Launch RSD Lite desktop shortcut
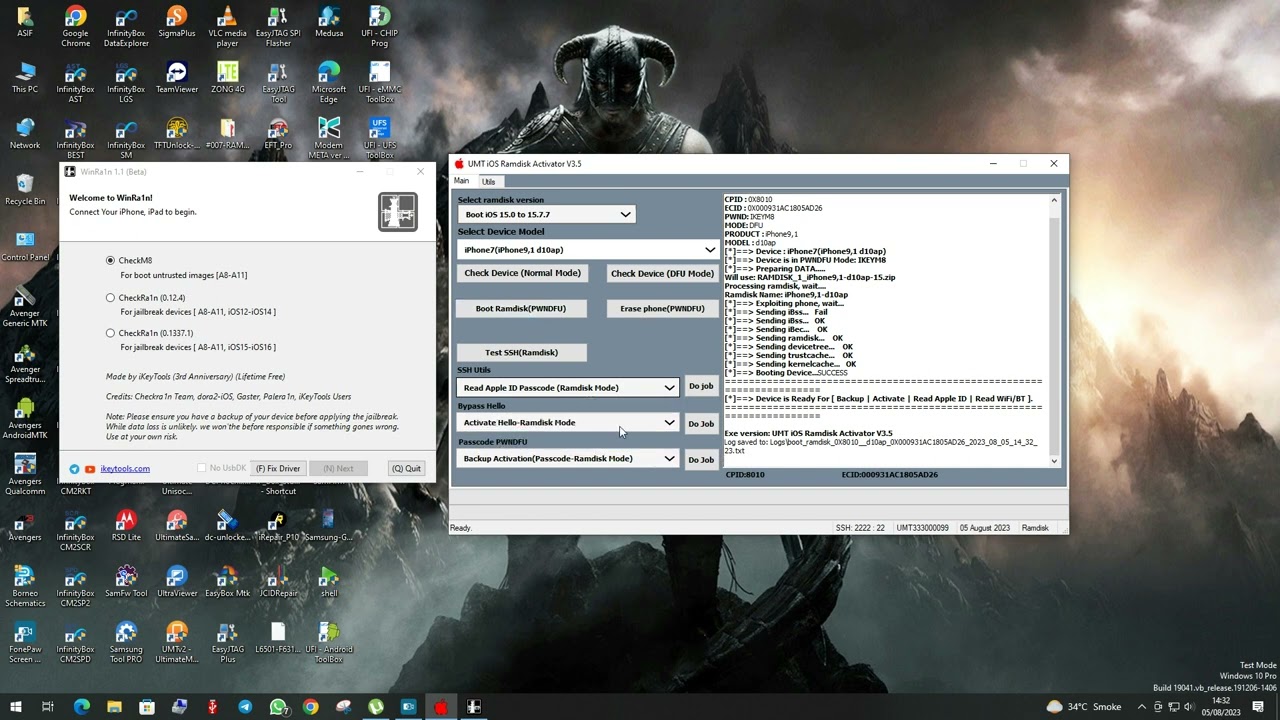The image size is (1280, 720). [126, 526]
